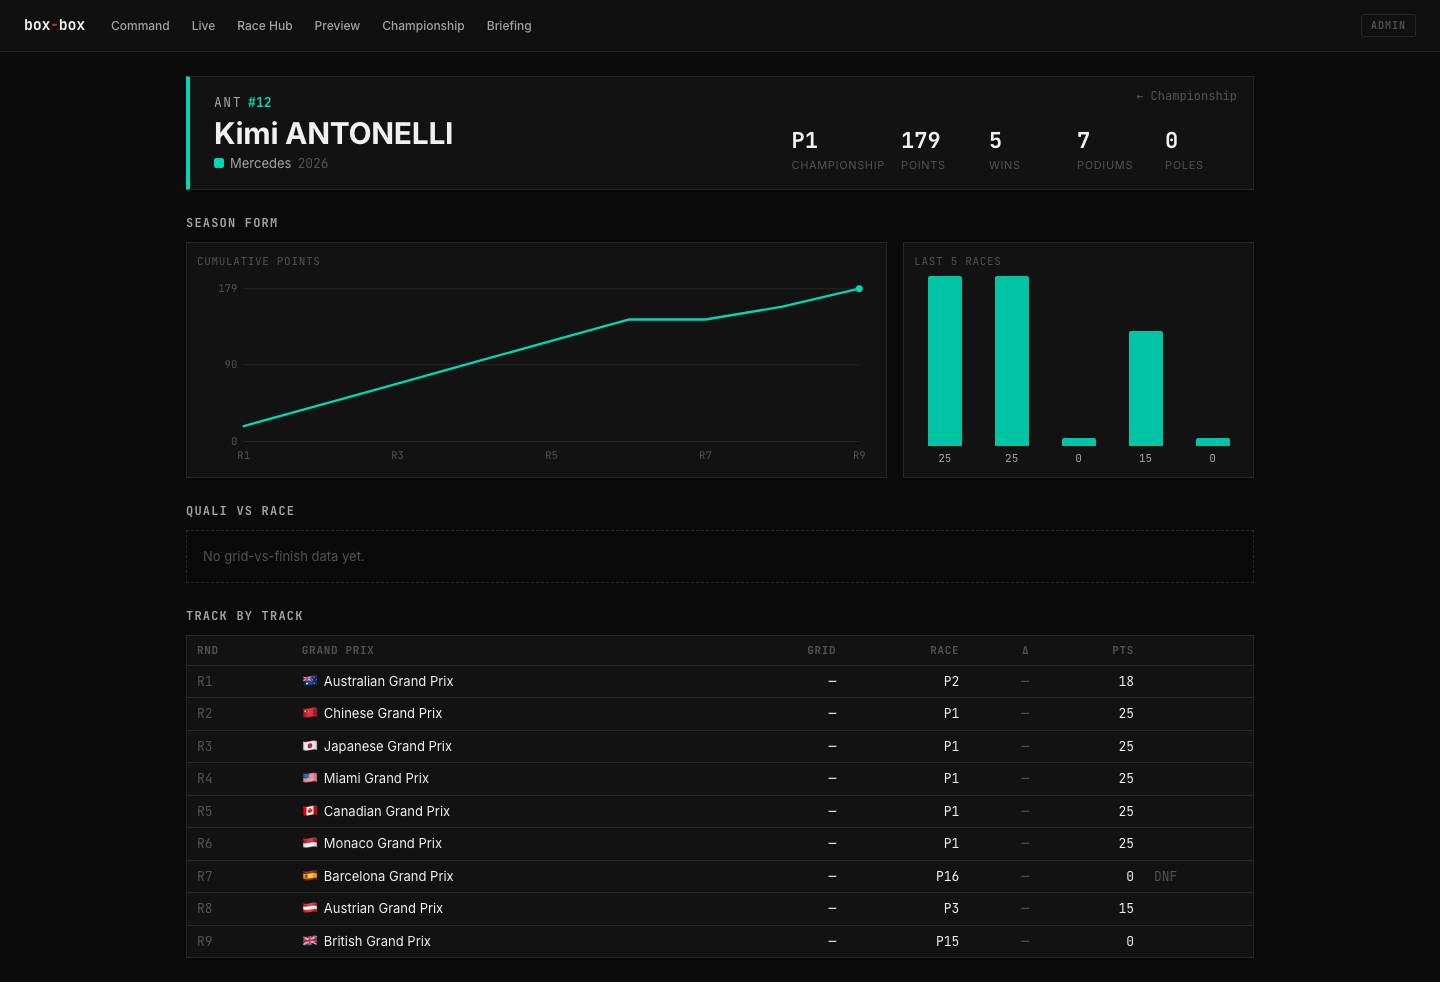
Task: Click the box-box logo
Action: point(54,25)
